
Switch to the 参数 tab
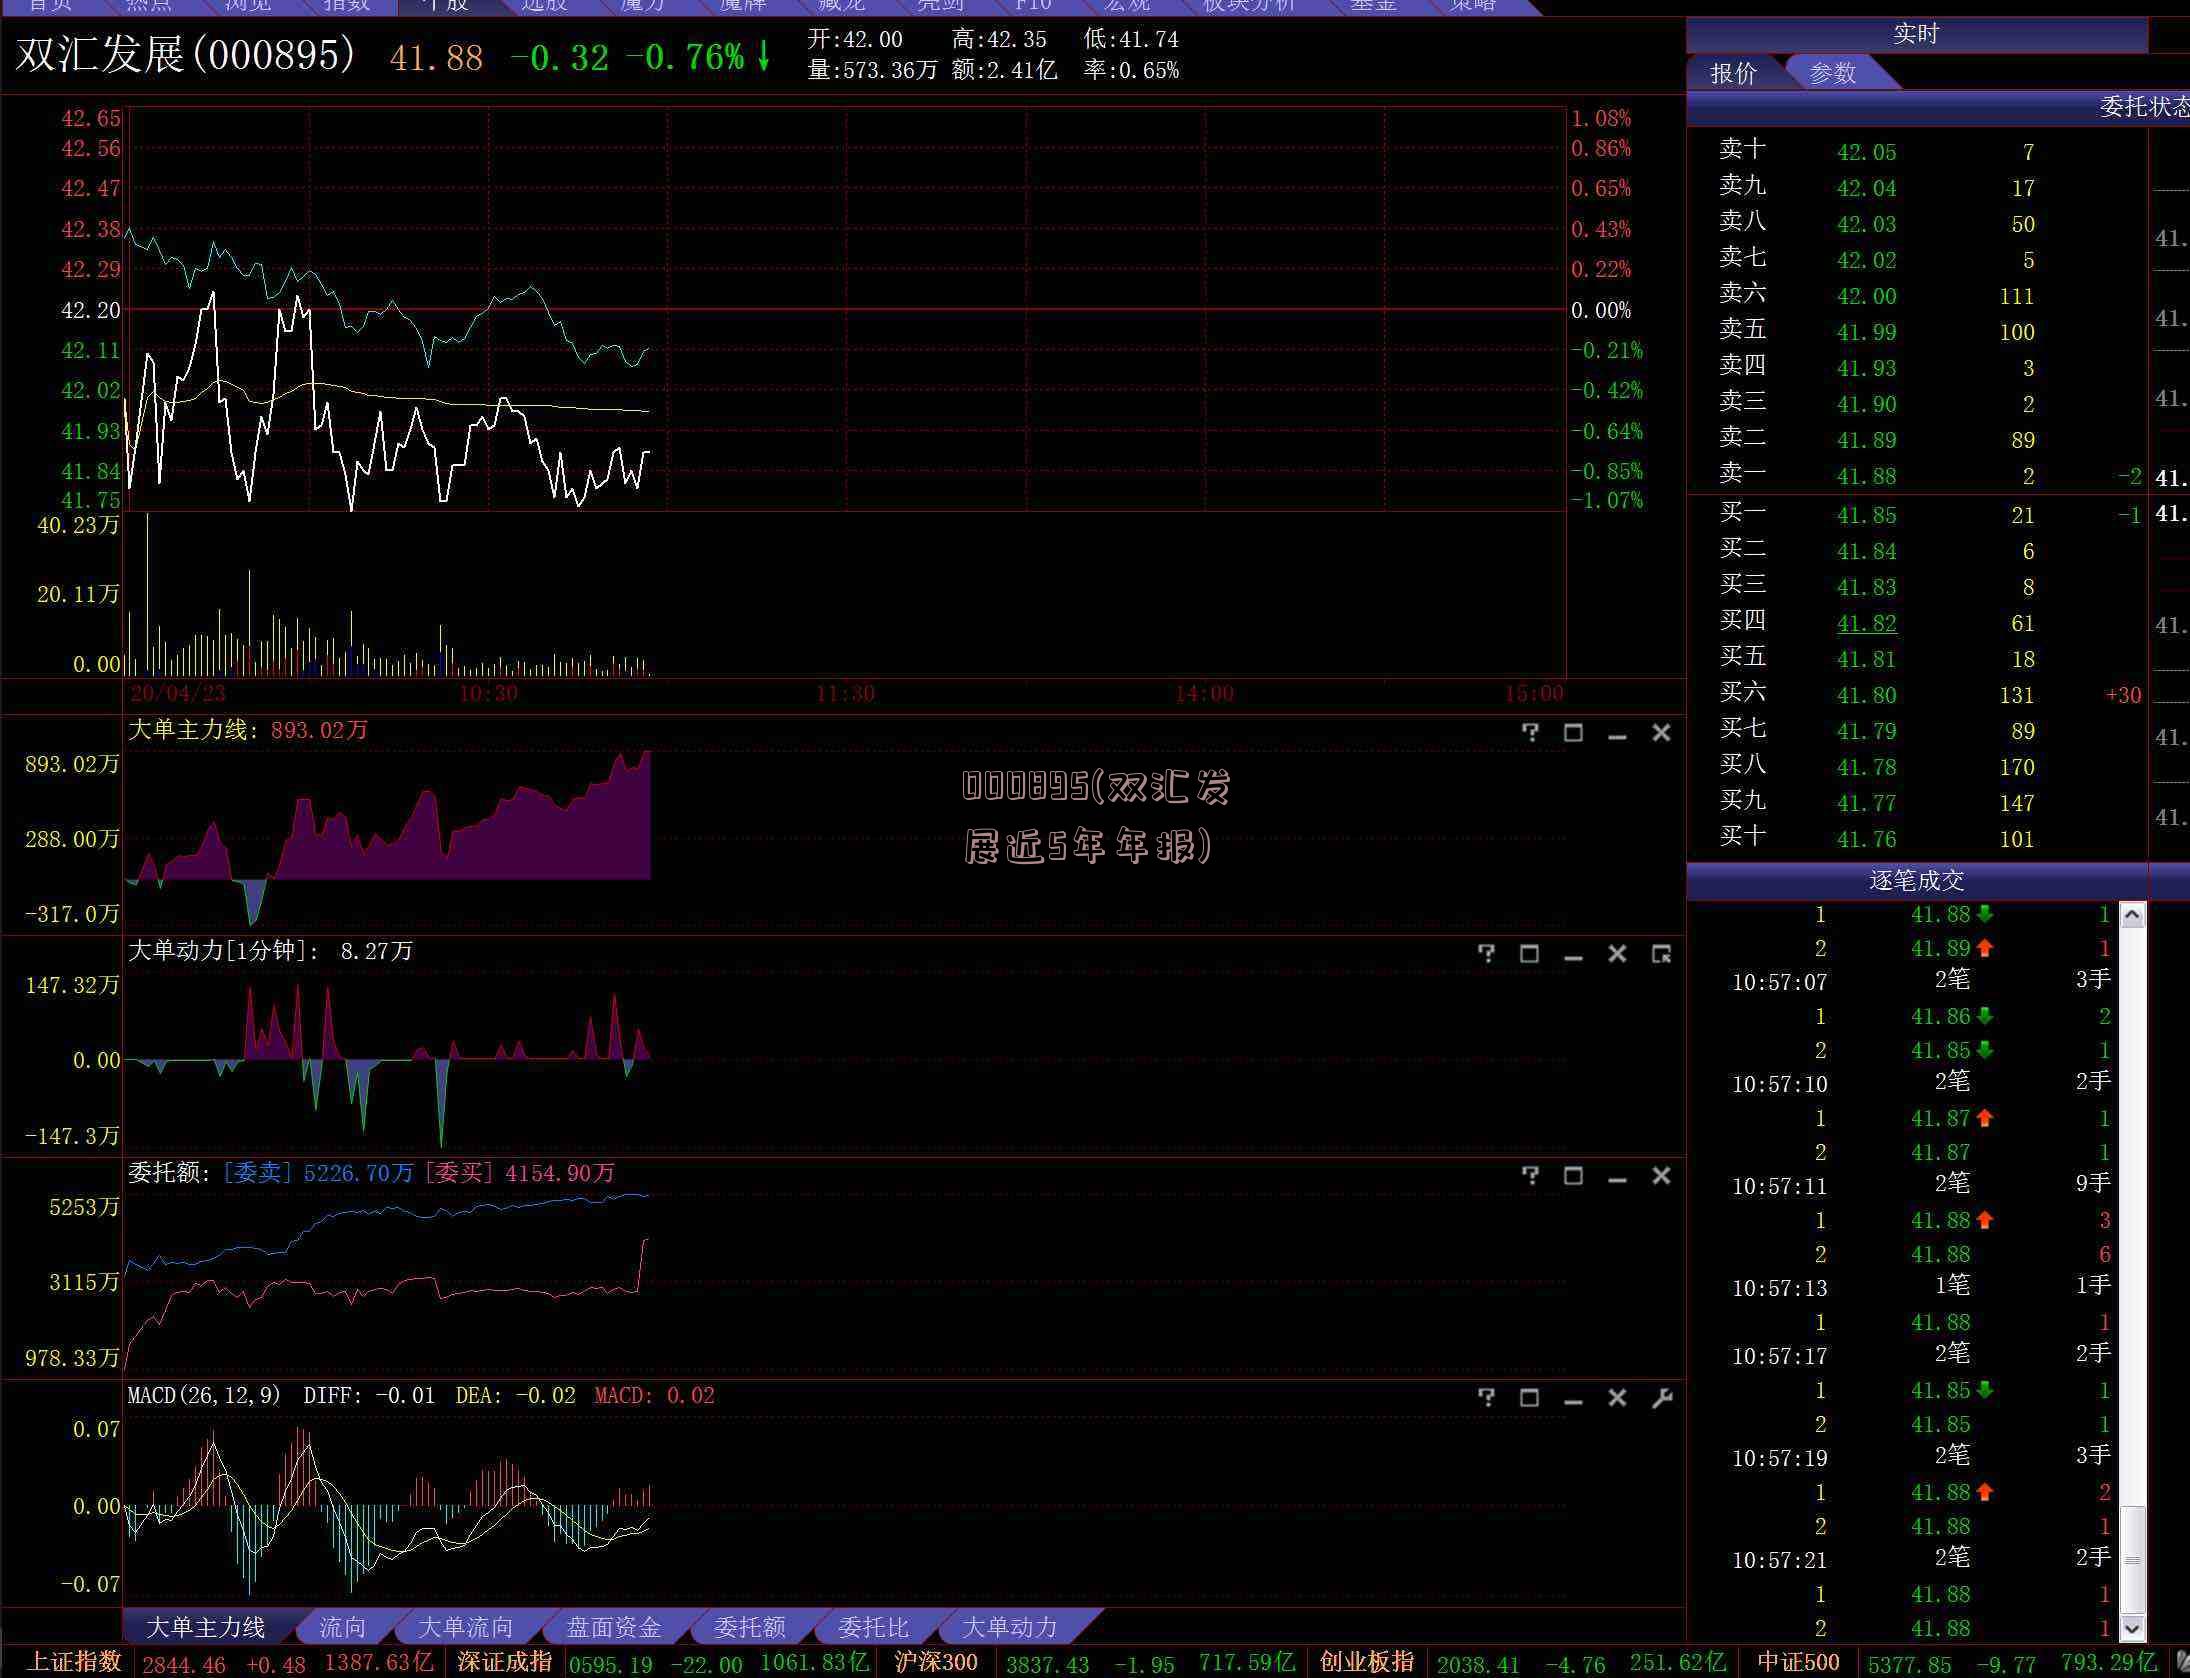[1833, 73]
